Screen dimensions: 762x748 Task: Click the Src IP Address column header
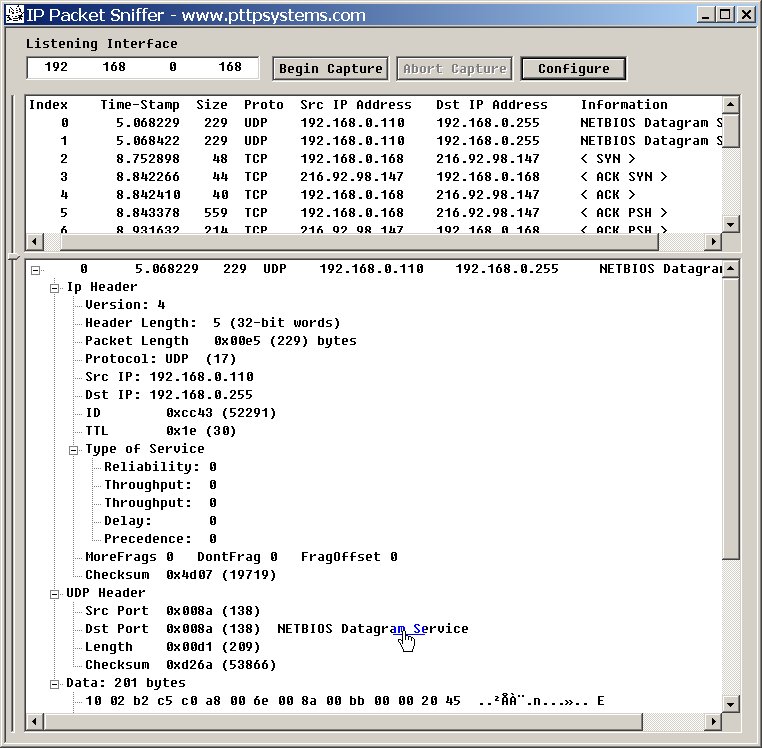[x=355, y=105]
